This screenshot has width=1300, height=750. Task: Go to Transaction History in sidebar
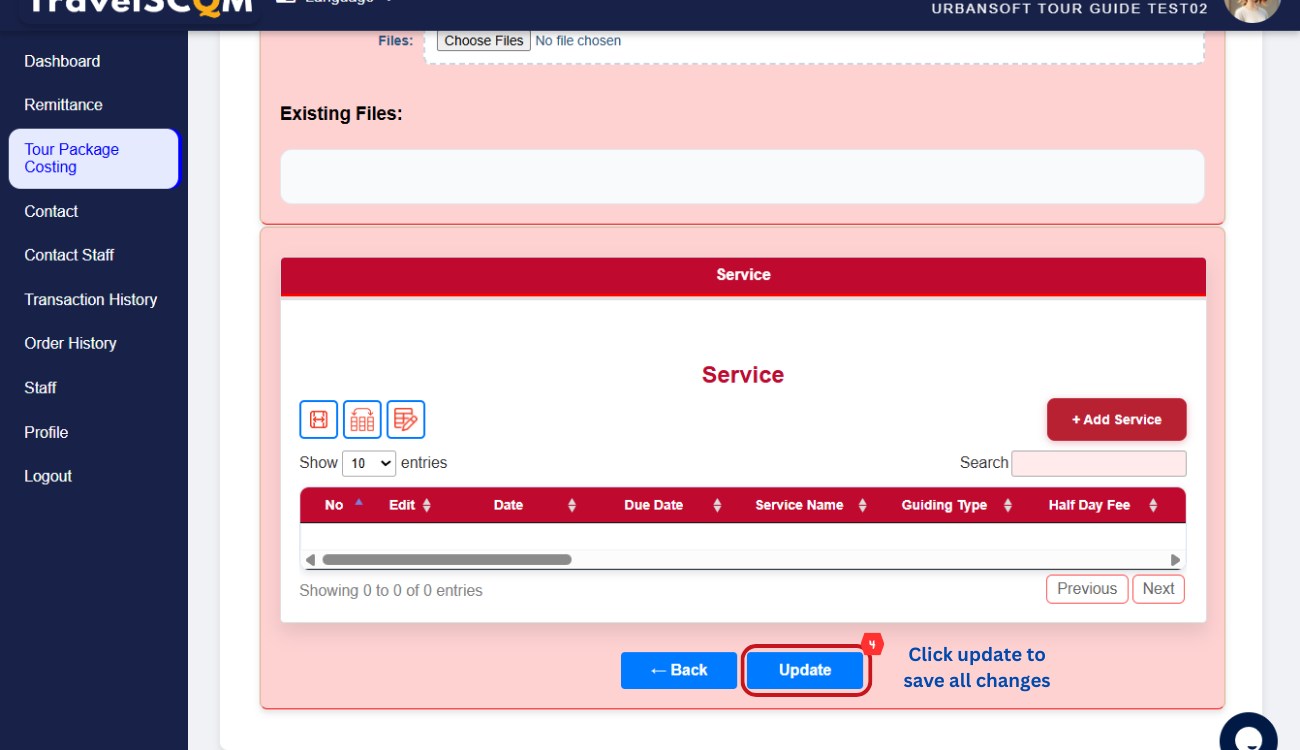(x=91, y=300)
